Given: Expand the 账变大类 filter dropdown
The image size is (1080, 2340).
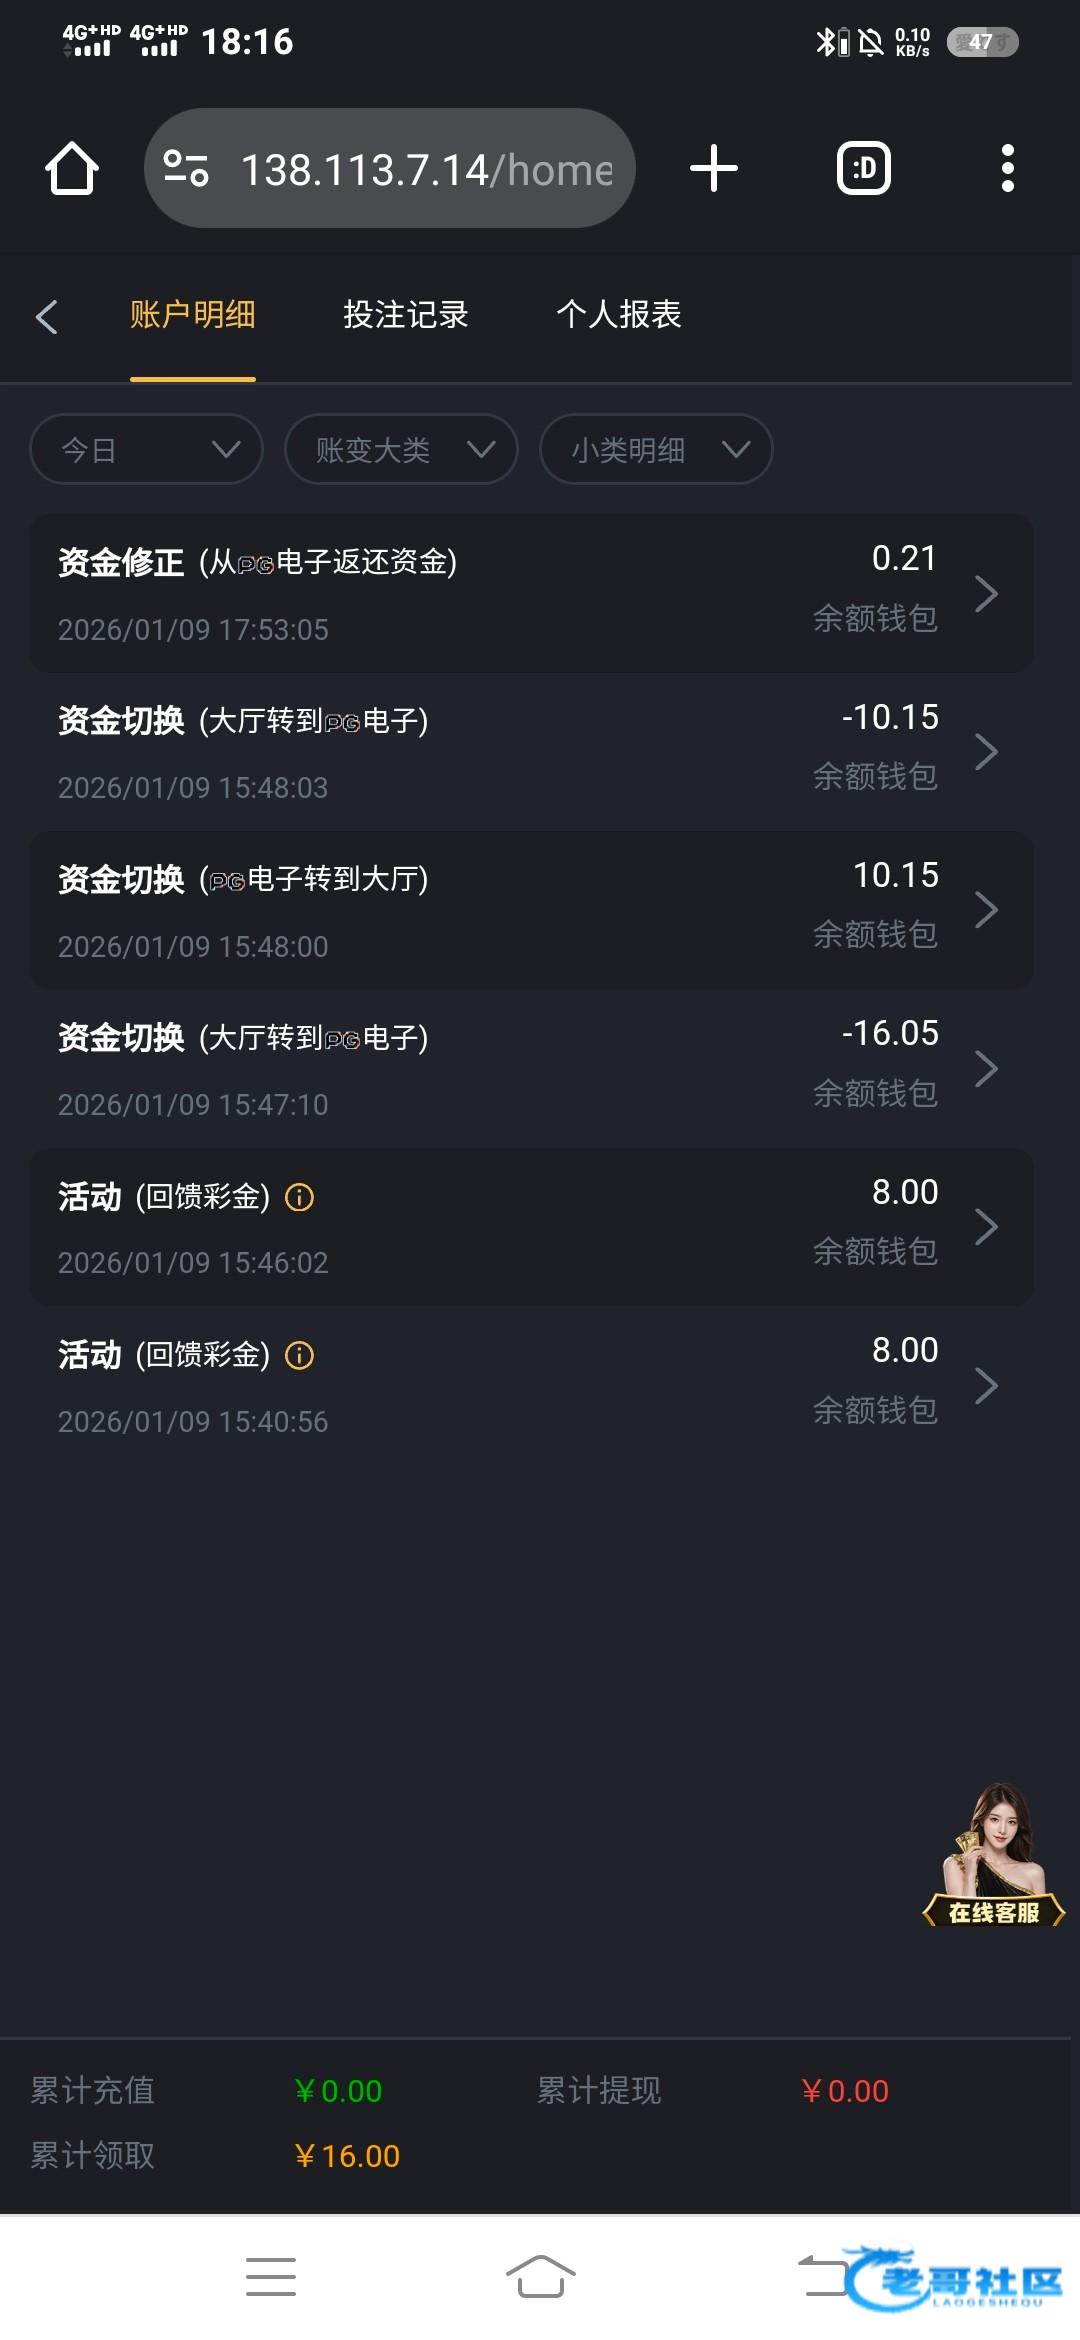Looking at the screenshot, I should coord(401,450).
